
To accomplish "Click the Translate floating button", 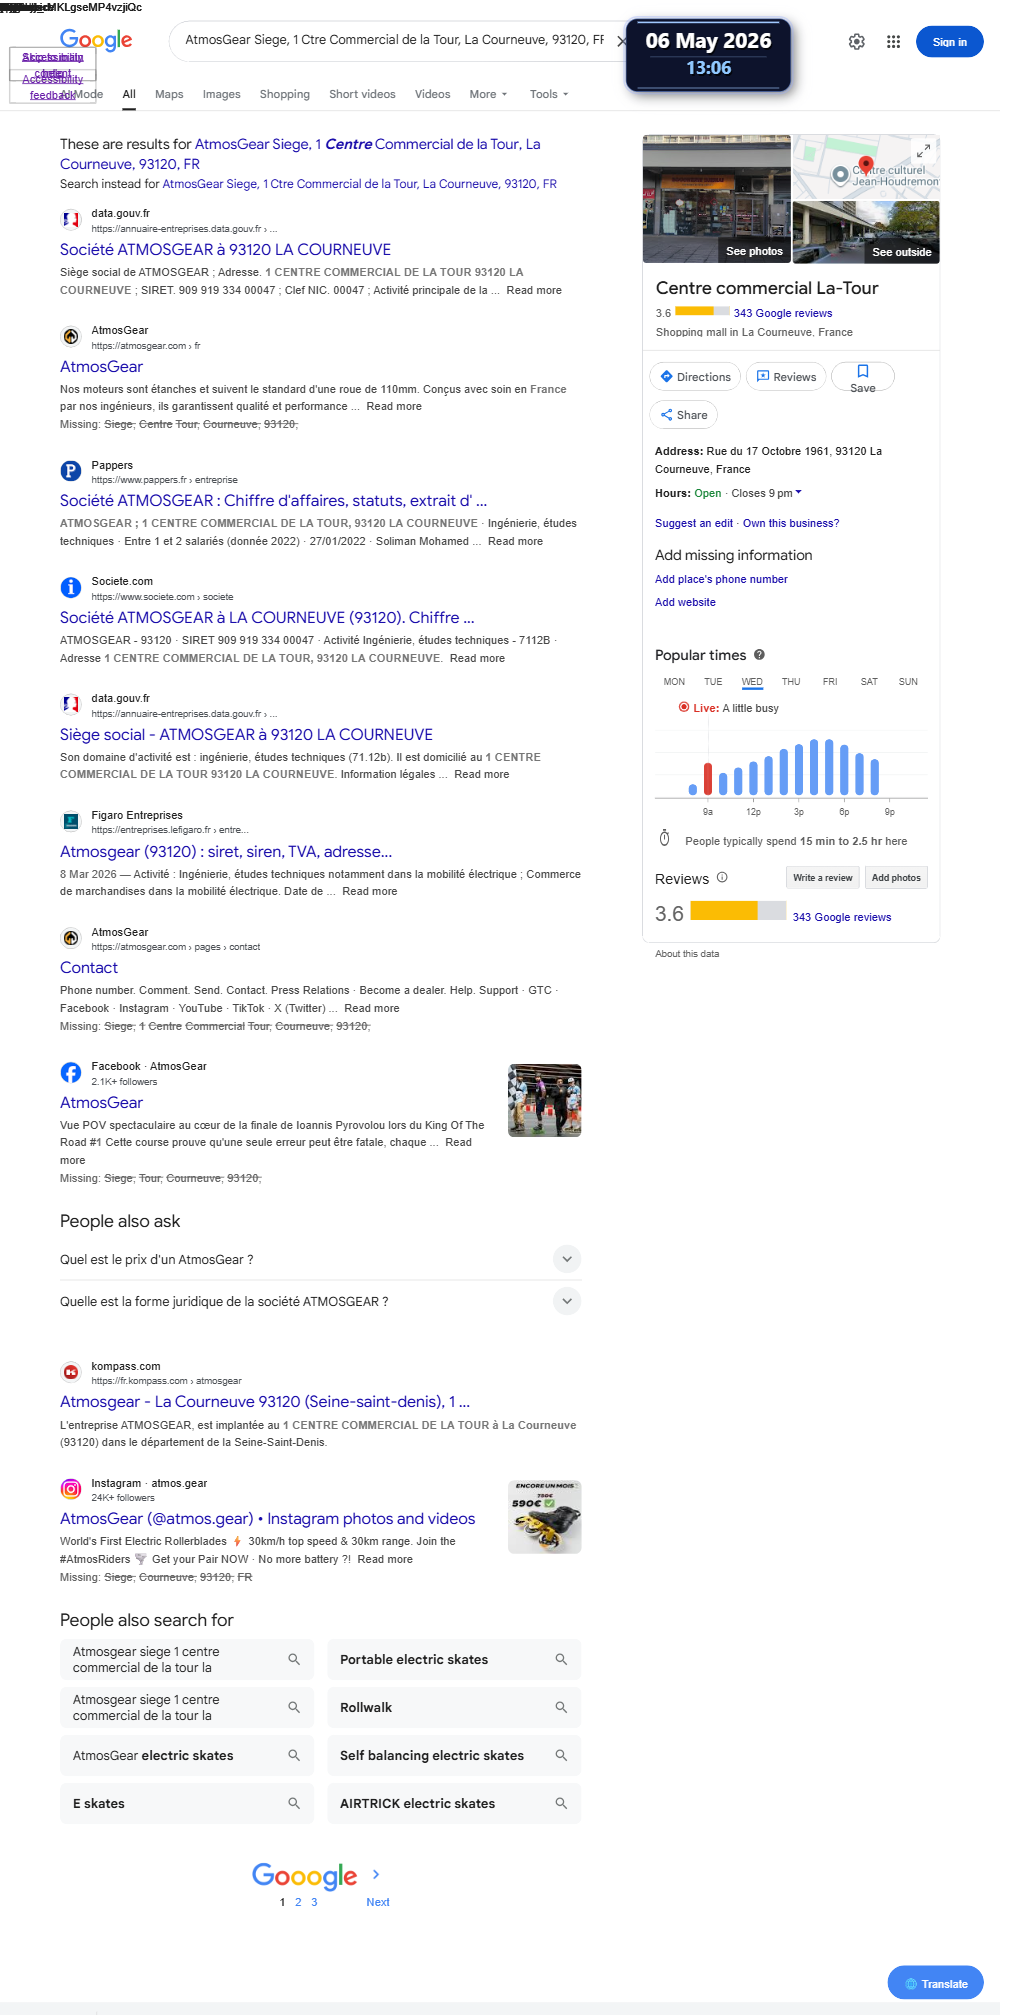I will point(935,1983).
